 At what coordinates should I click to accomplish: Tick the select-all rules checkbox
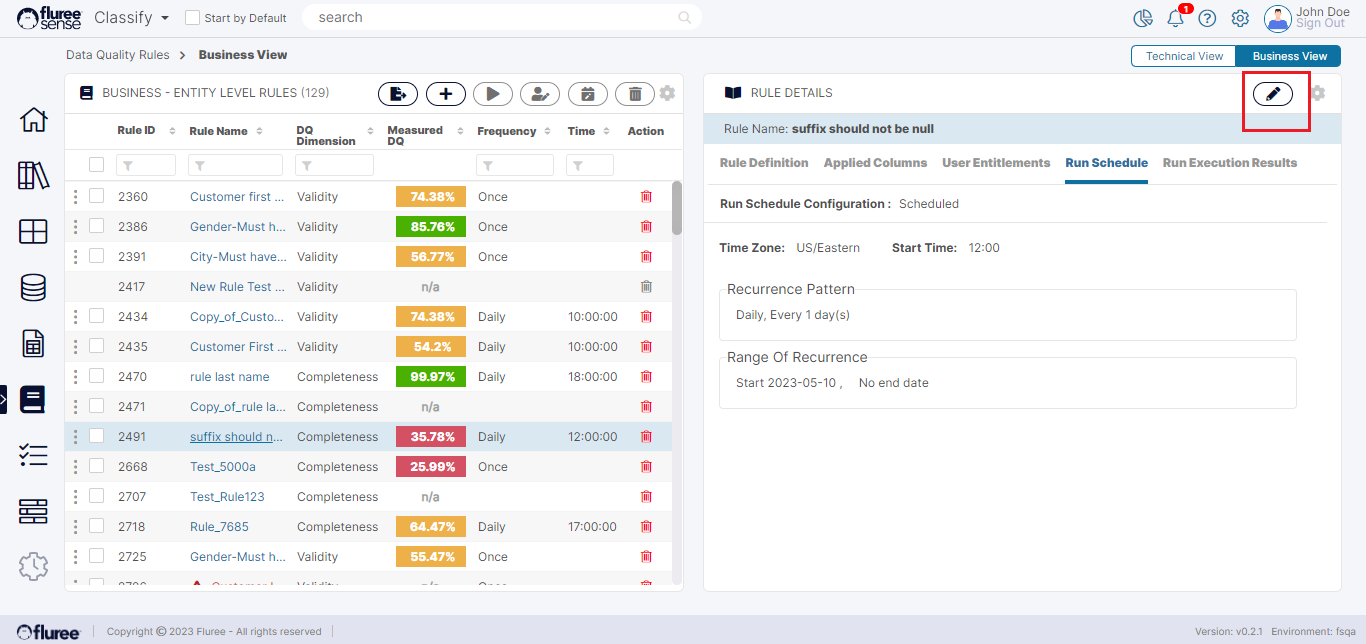click(x=96, y=165)
